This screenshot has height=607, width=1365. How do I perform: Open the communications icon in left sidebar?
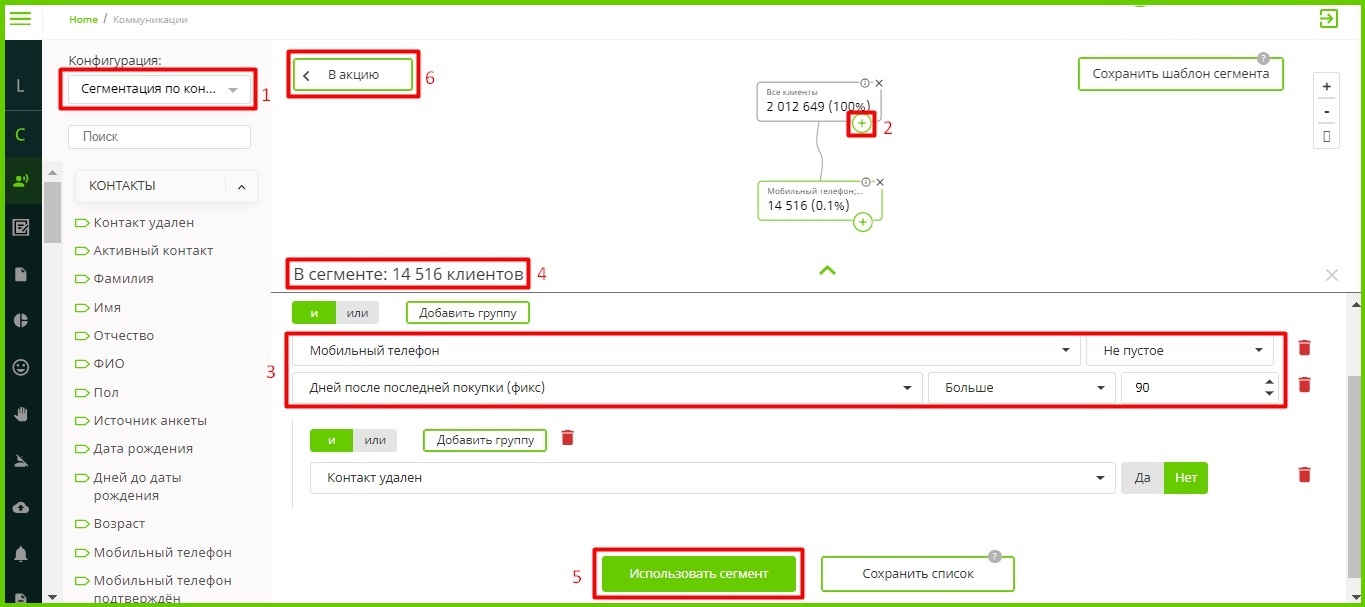pyautogui.click(x=20, y=181)
